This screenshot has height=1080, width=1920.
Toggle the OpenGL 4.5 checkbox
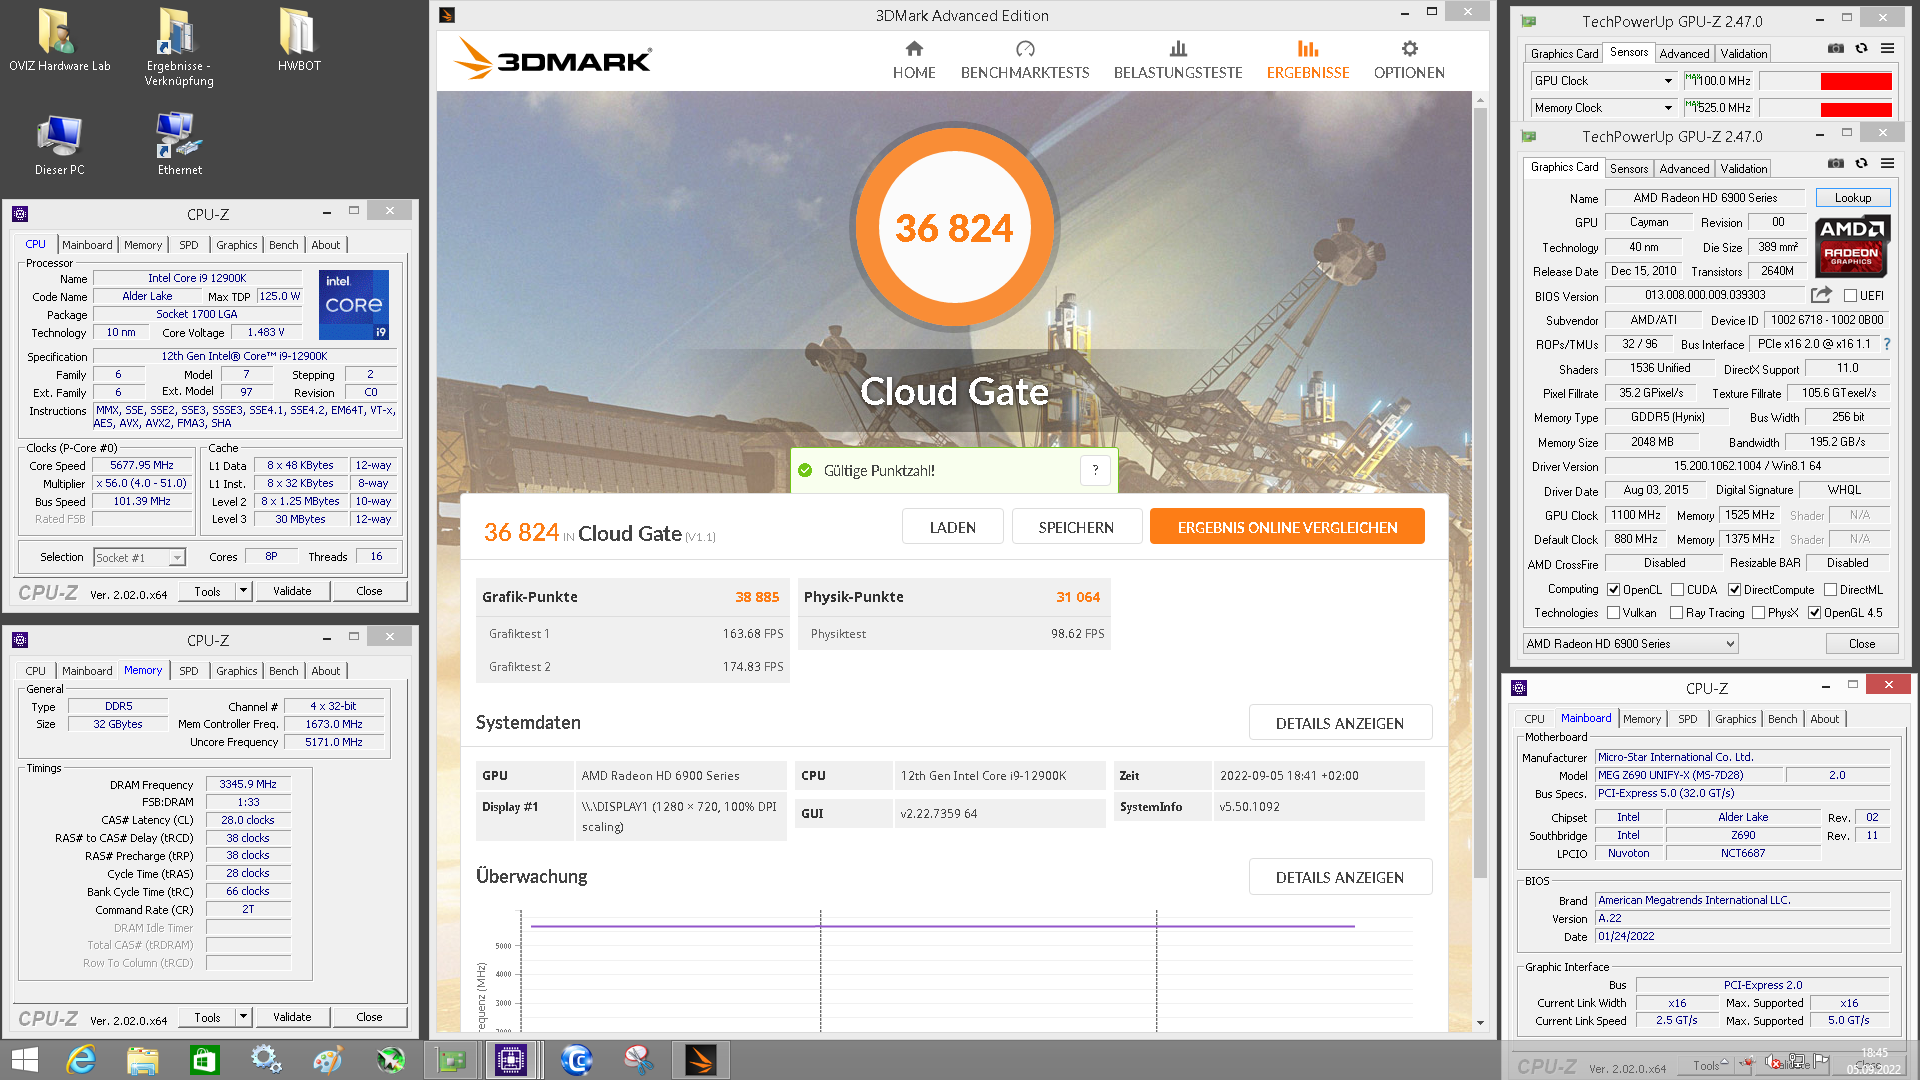1814,613
